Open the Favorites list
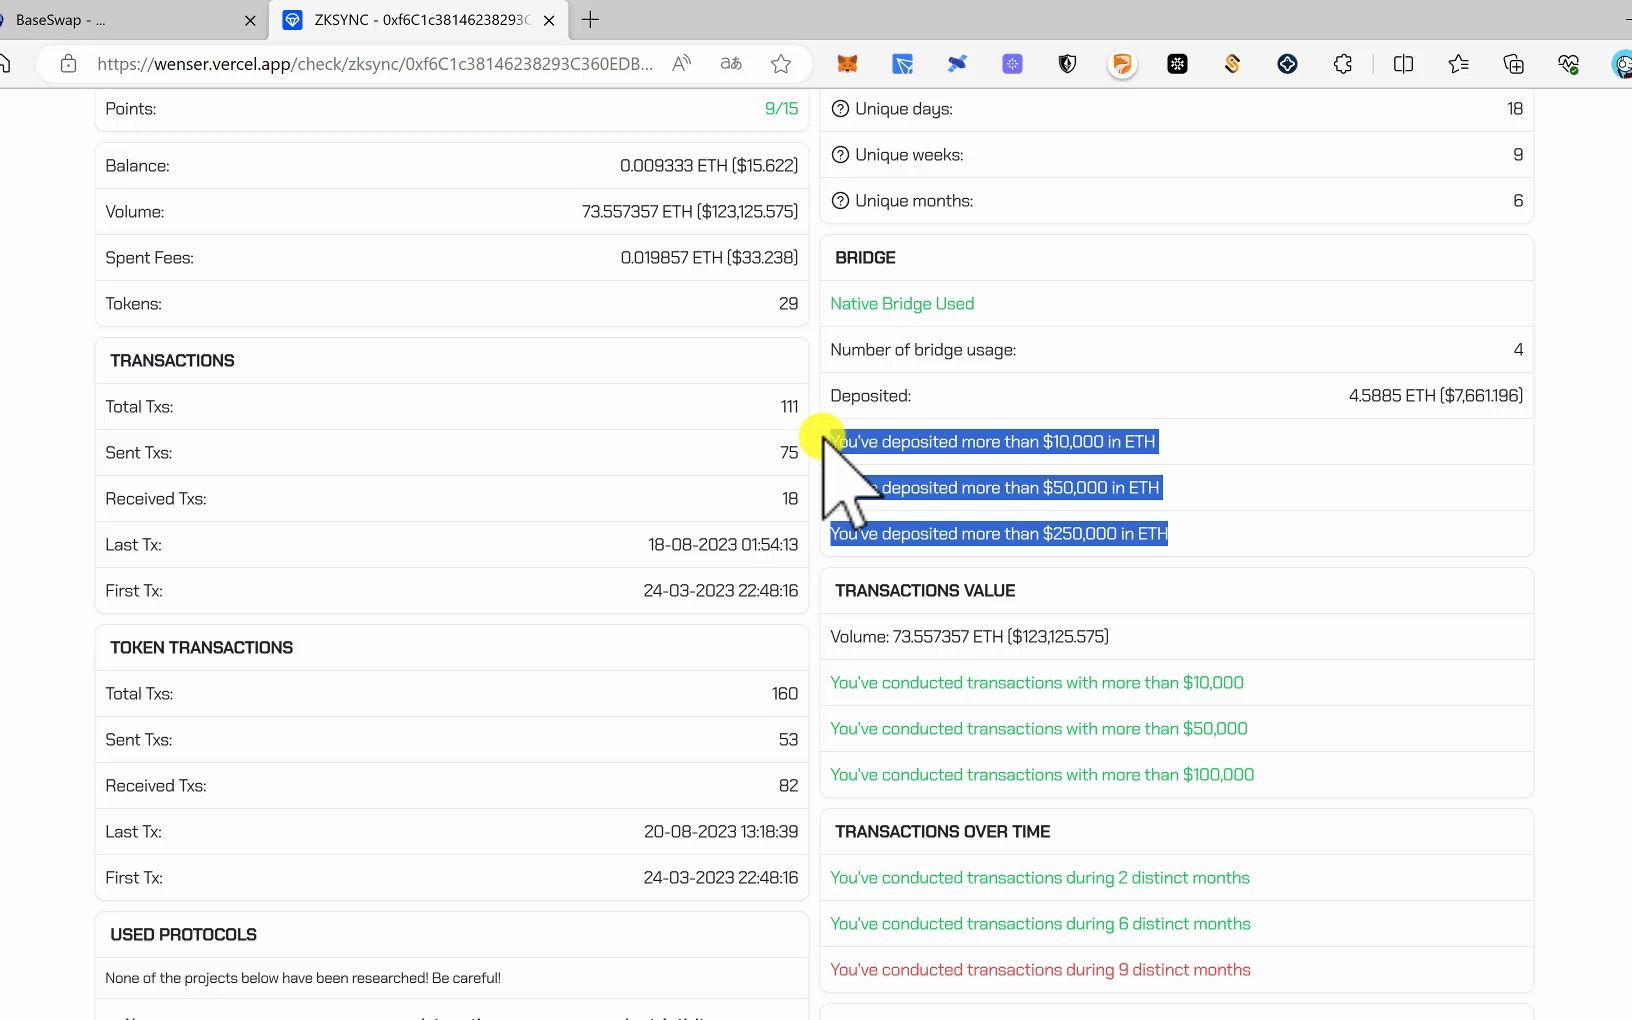 pyautogui.click(x=1458, y=64)
